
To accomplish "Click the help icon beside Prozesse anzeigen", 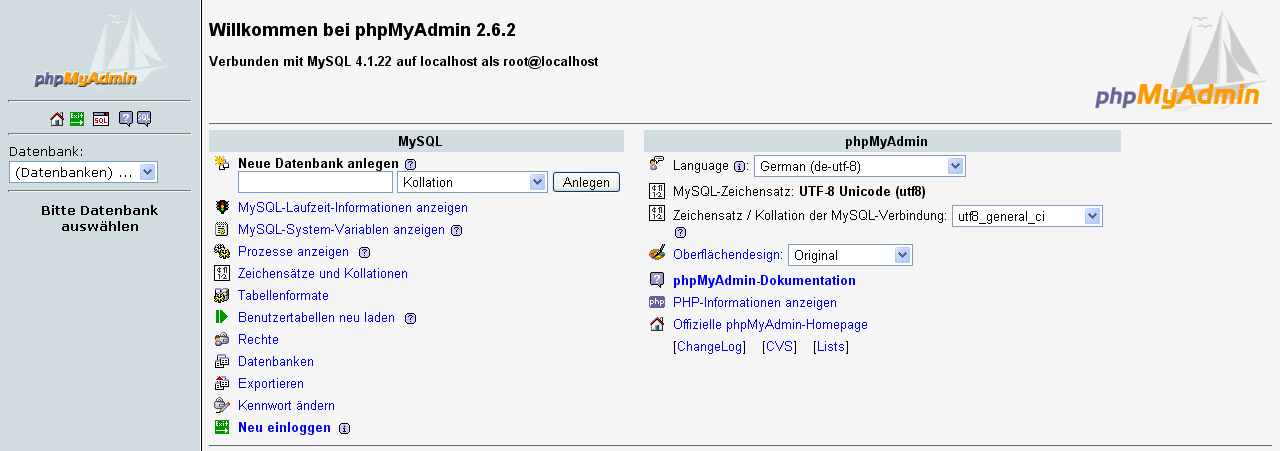I will click(364, 253).
